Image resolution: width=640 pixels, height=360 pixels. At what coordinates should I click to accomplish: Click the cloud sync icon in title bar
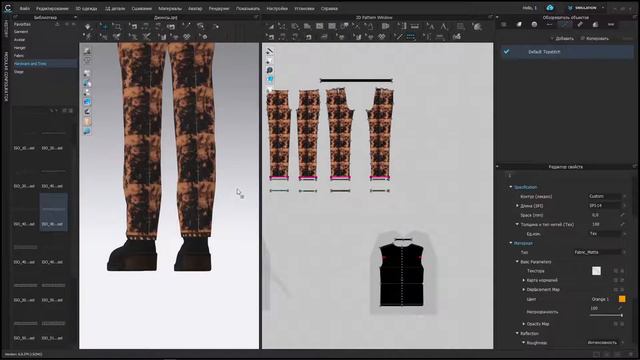pyautogui.click(x=550, y=8)
